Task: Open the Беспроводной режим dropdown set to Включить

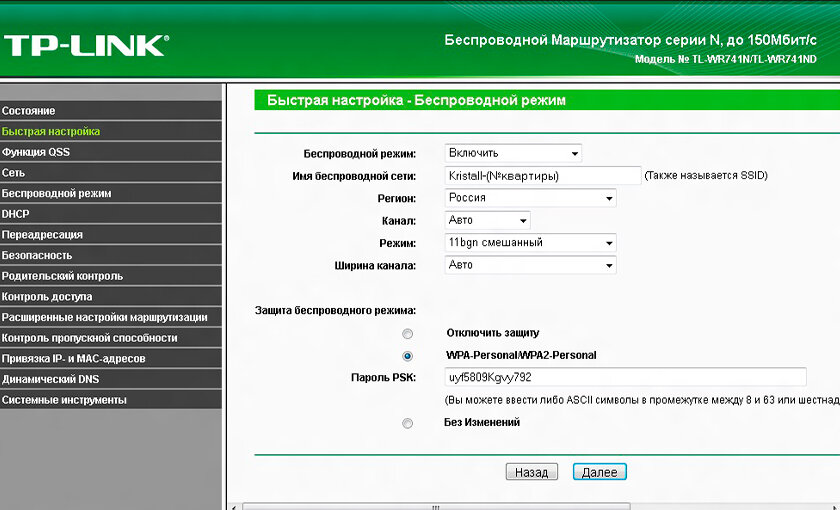Action: pyautogui.click(x=513, y=153)
